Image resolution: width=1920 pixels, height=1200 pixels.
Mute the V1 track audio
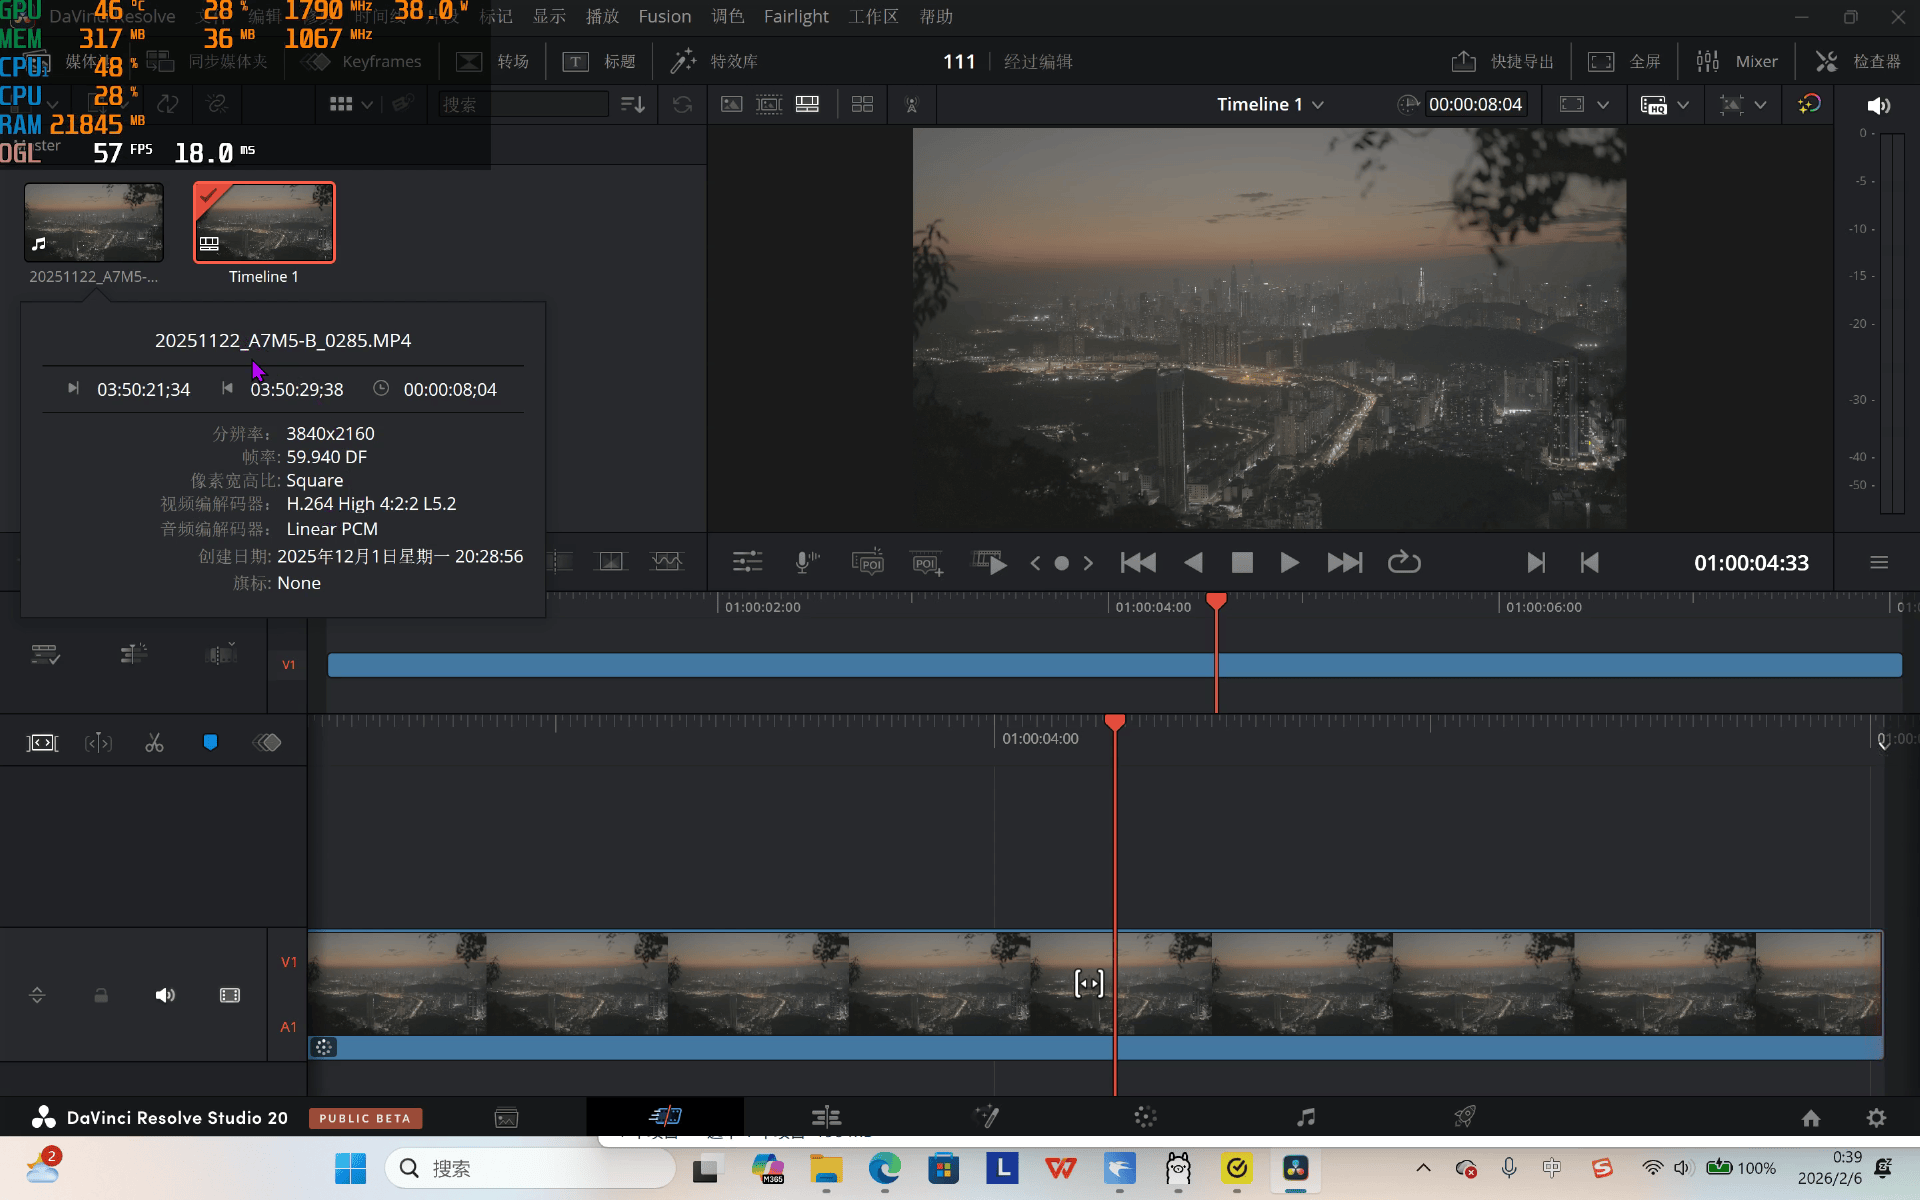(x=165, y=995)
